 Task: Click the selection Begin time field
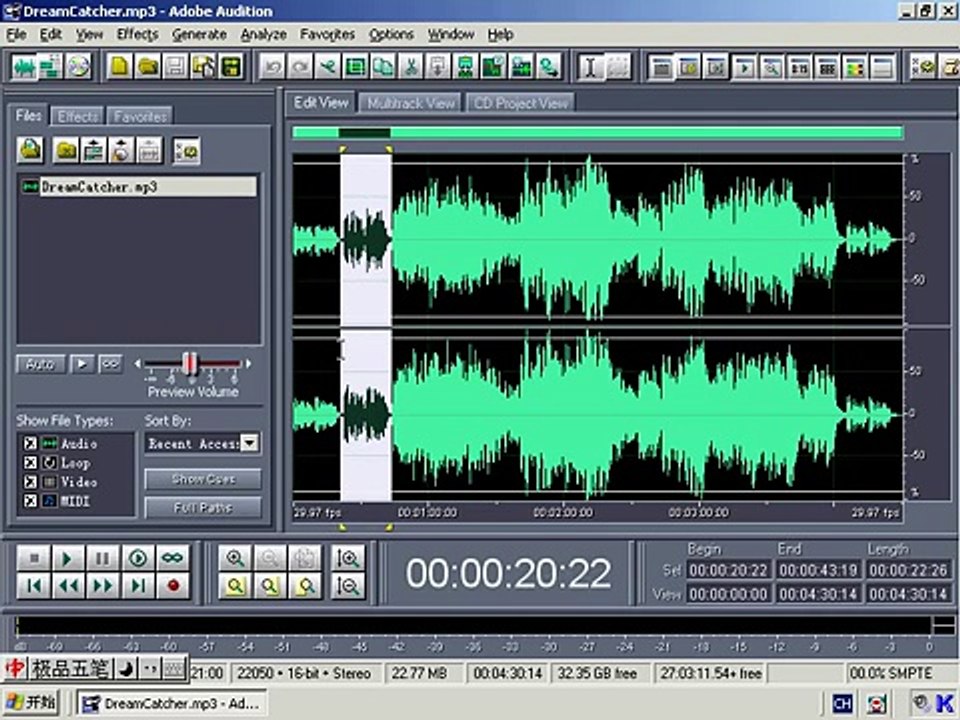[729, 571]
